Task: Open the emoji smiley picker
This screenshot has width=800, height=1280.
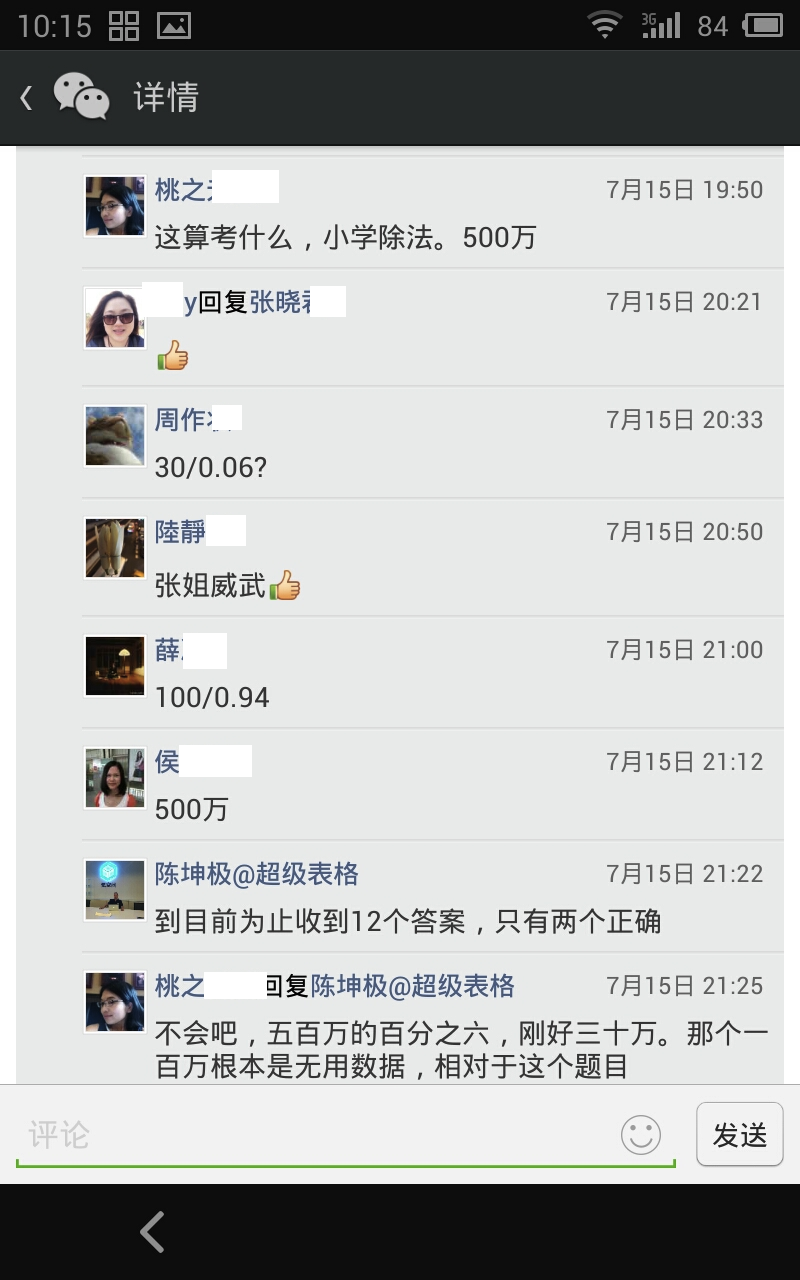Action: pyautogui.click(x=641, y=1135)
